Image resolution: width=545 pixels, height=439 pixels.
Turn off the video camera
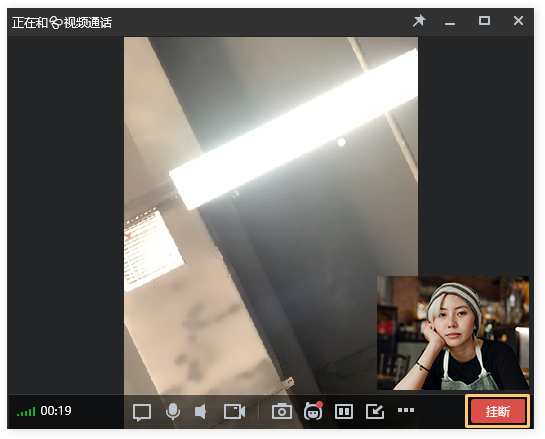point(234,412)
